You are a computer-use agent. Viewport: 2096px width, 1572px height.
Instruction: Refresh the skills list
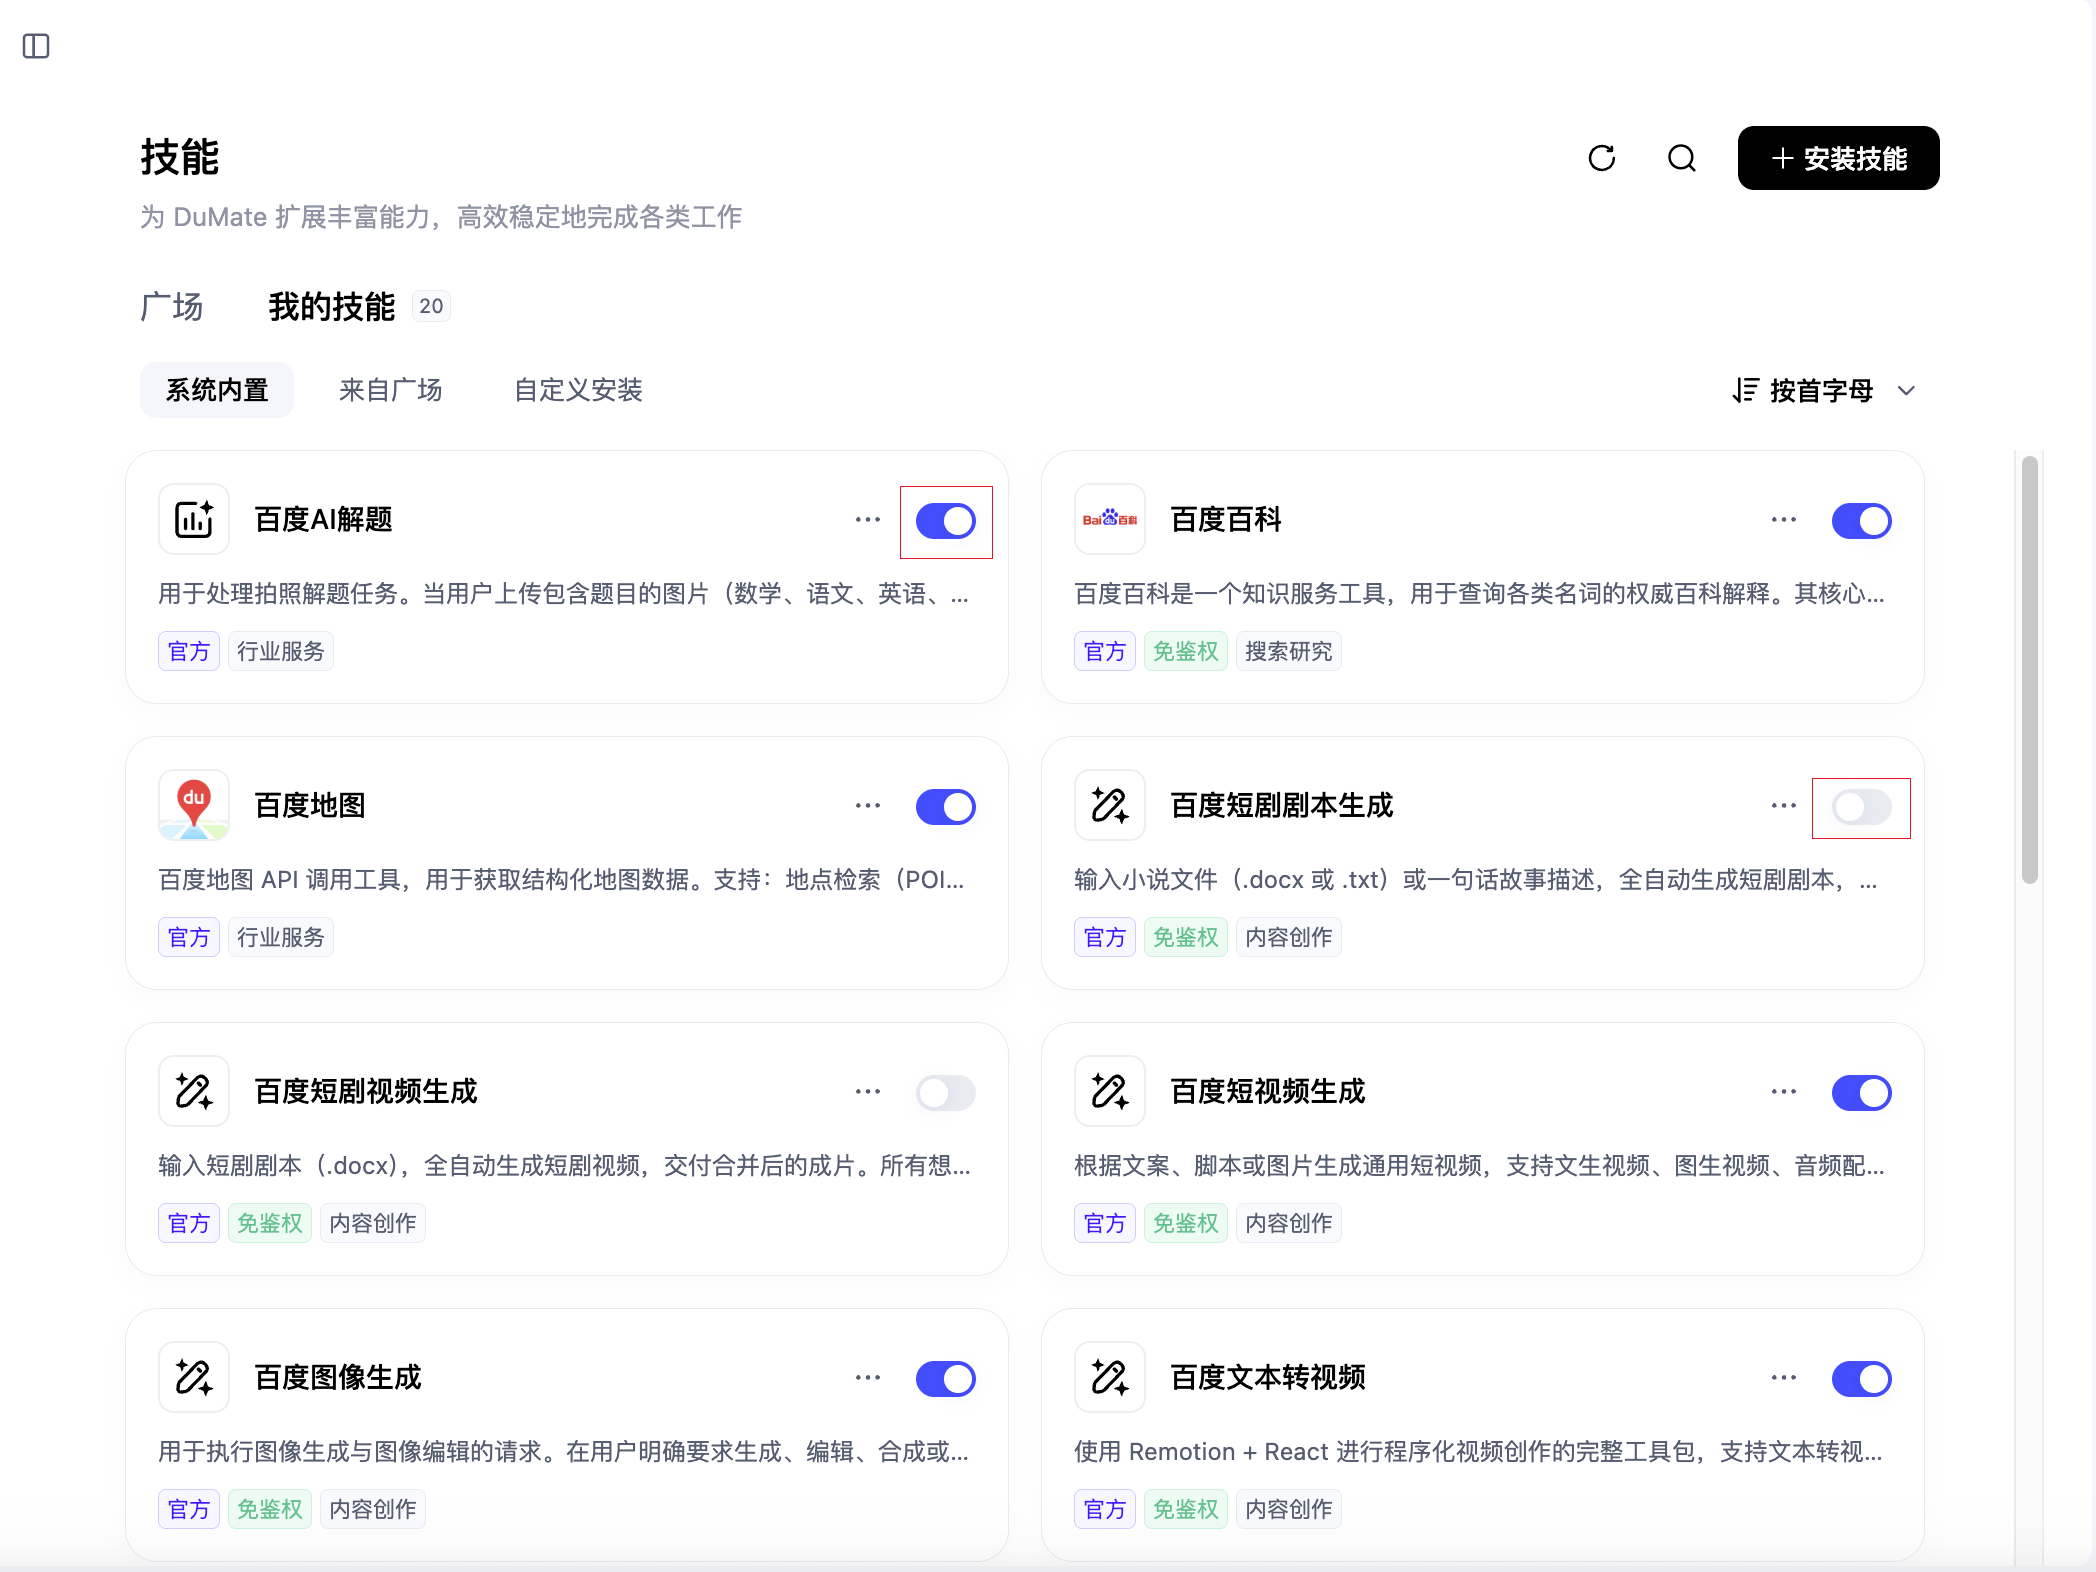(1602, 158)
